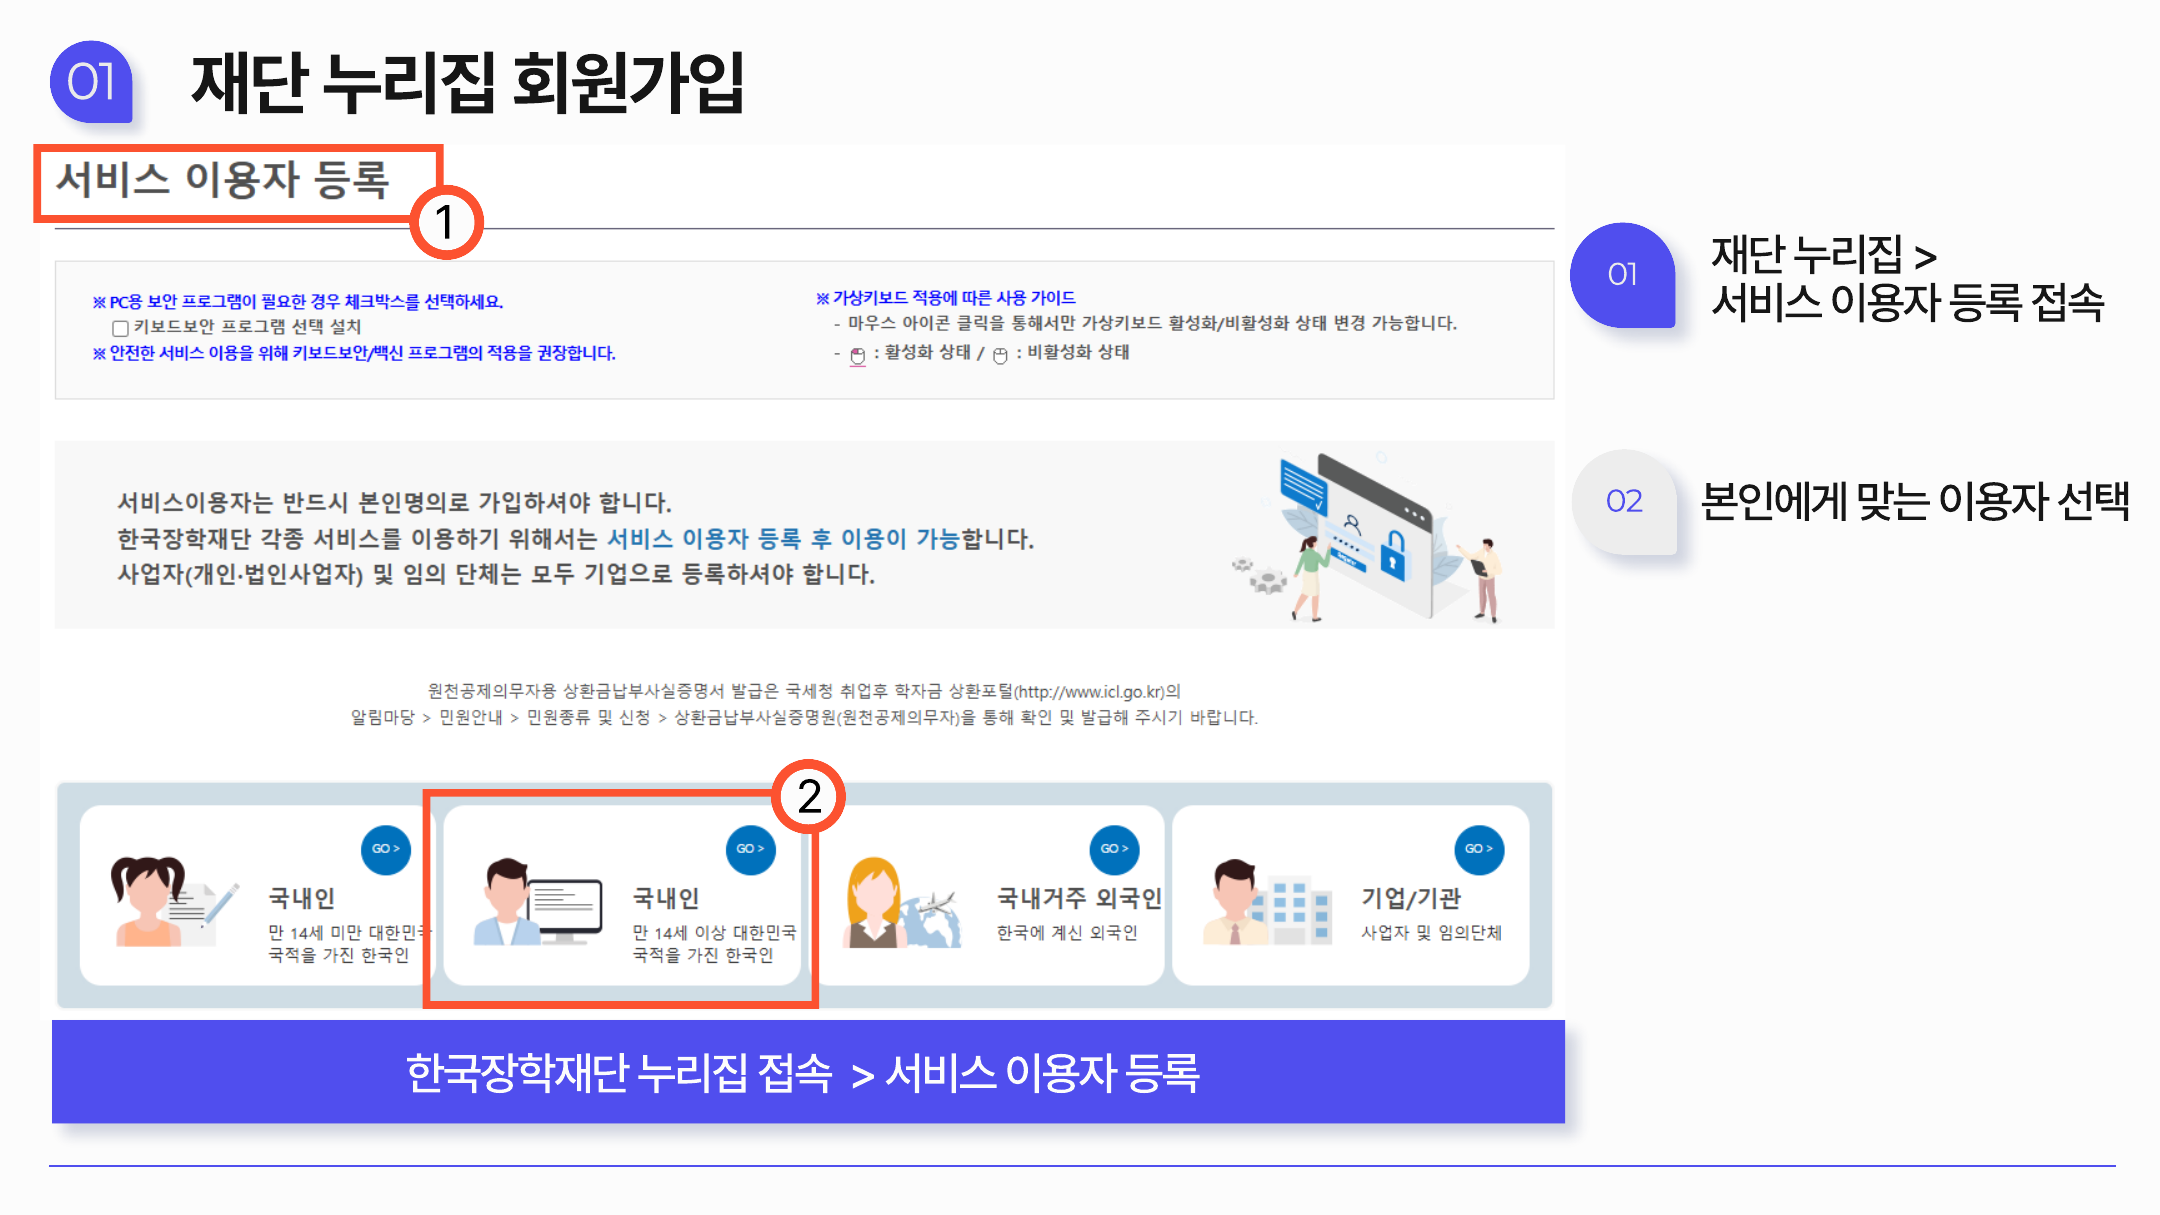Click the 재단 누리집 회원가입 slide title

click(x=467, y=82)
